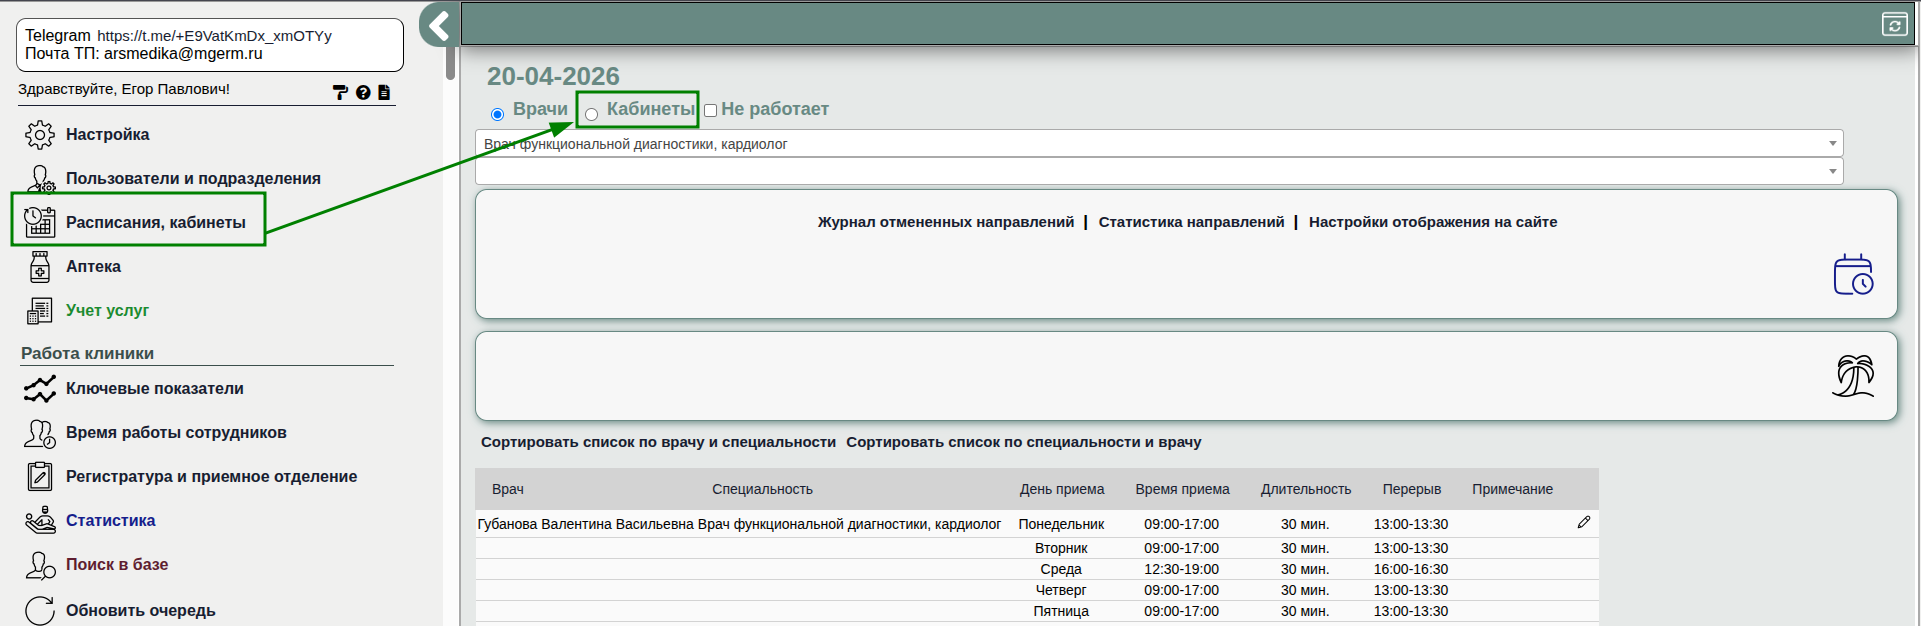The height and width of the screenshot is (626, 1921).
Task: Expand the doctor specialty dropdown
Action: pos(1158,144)
